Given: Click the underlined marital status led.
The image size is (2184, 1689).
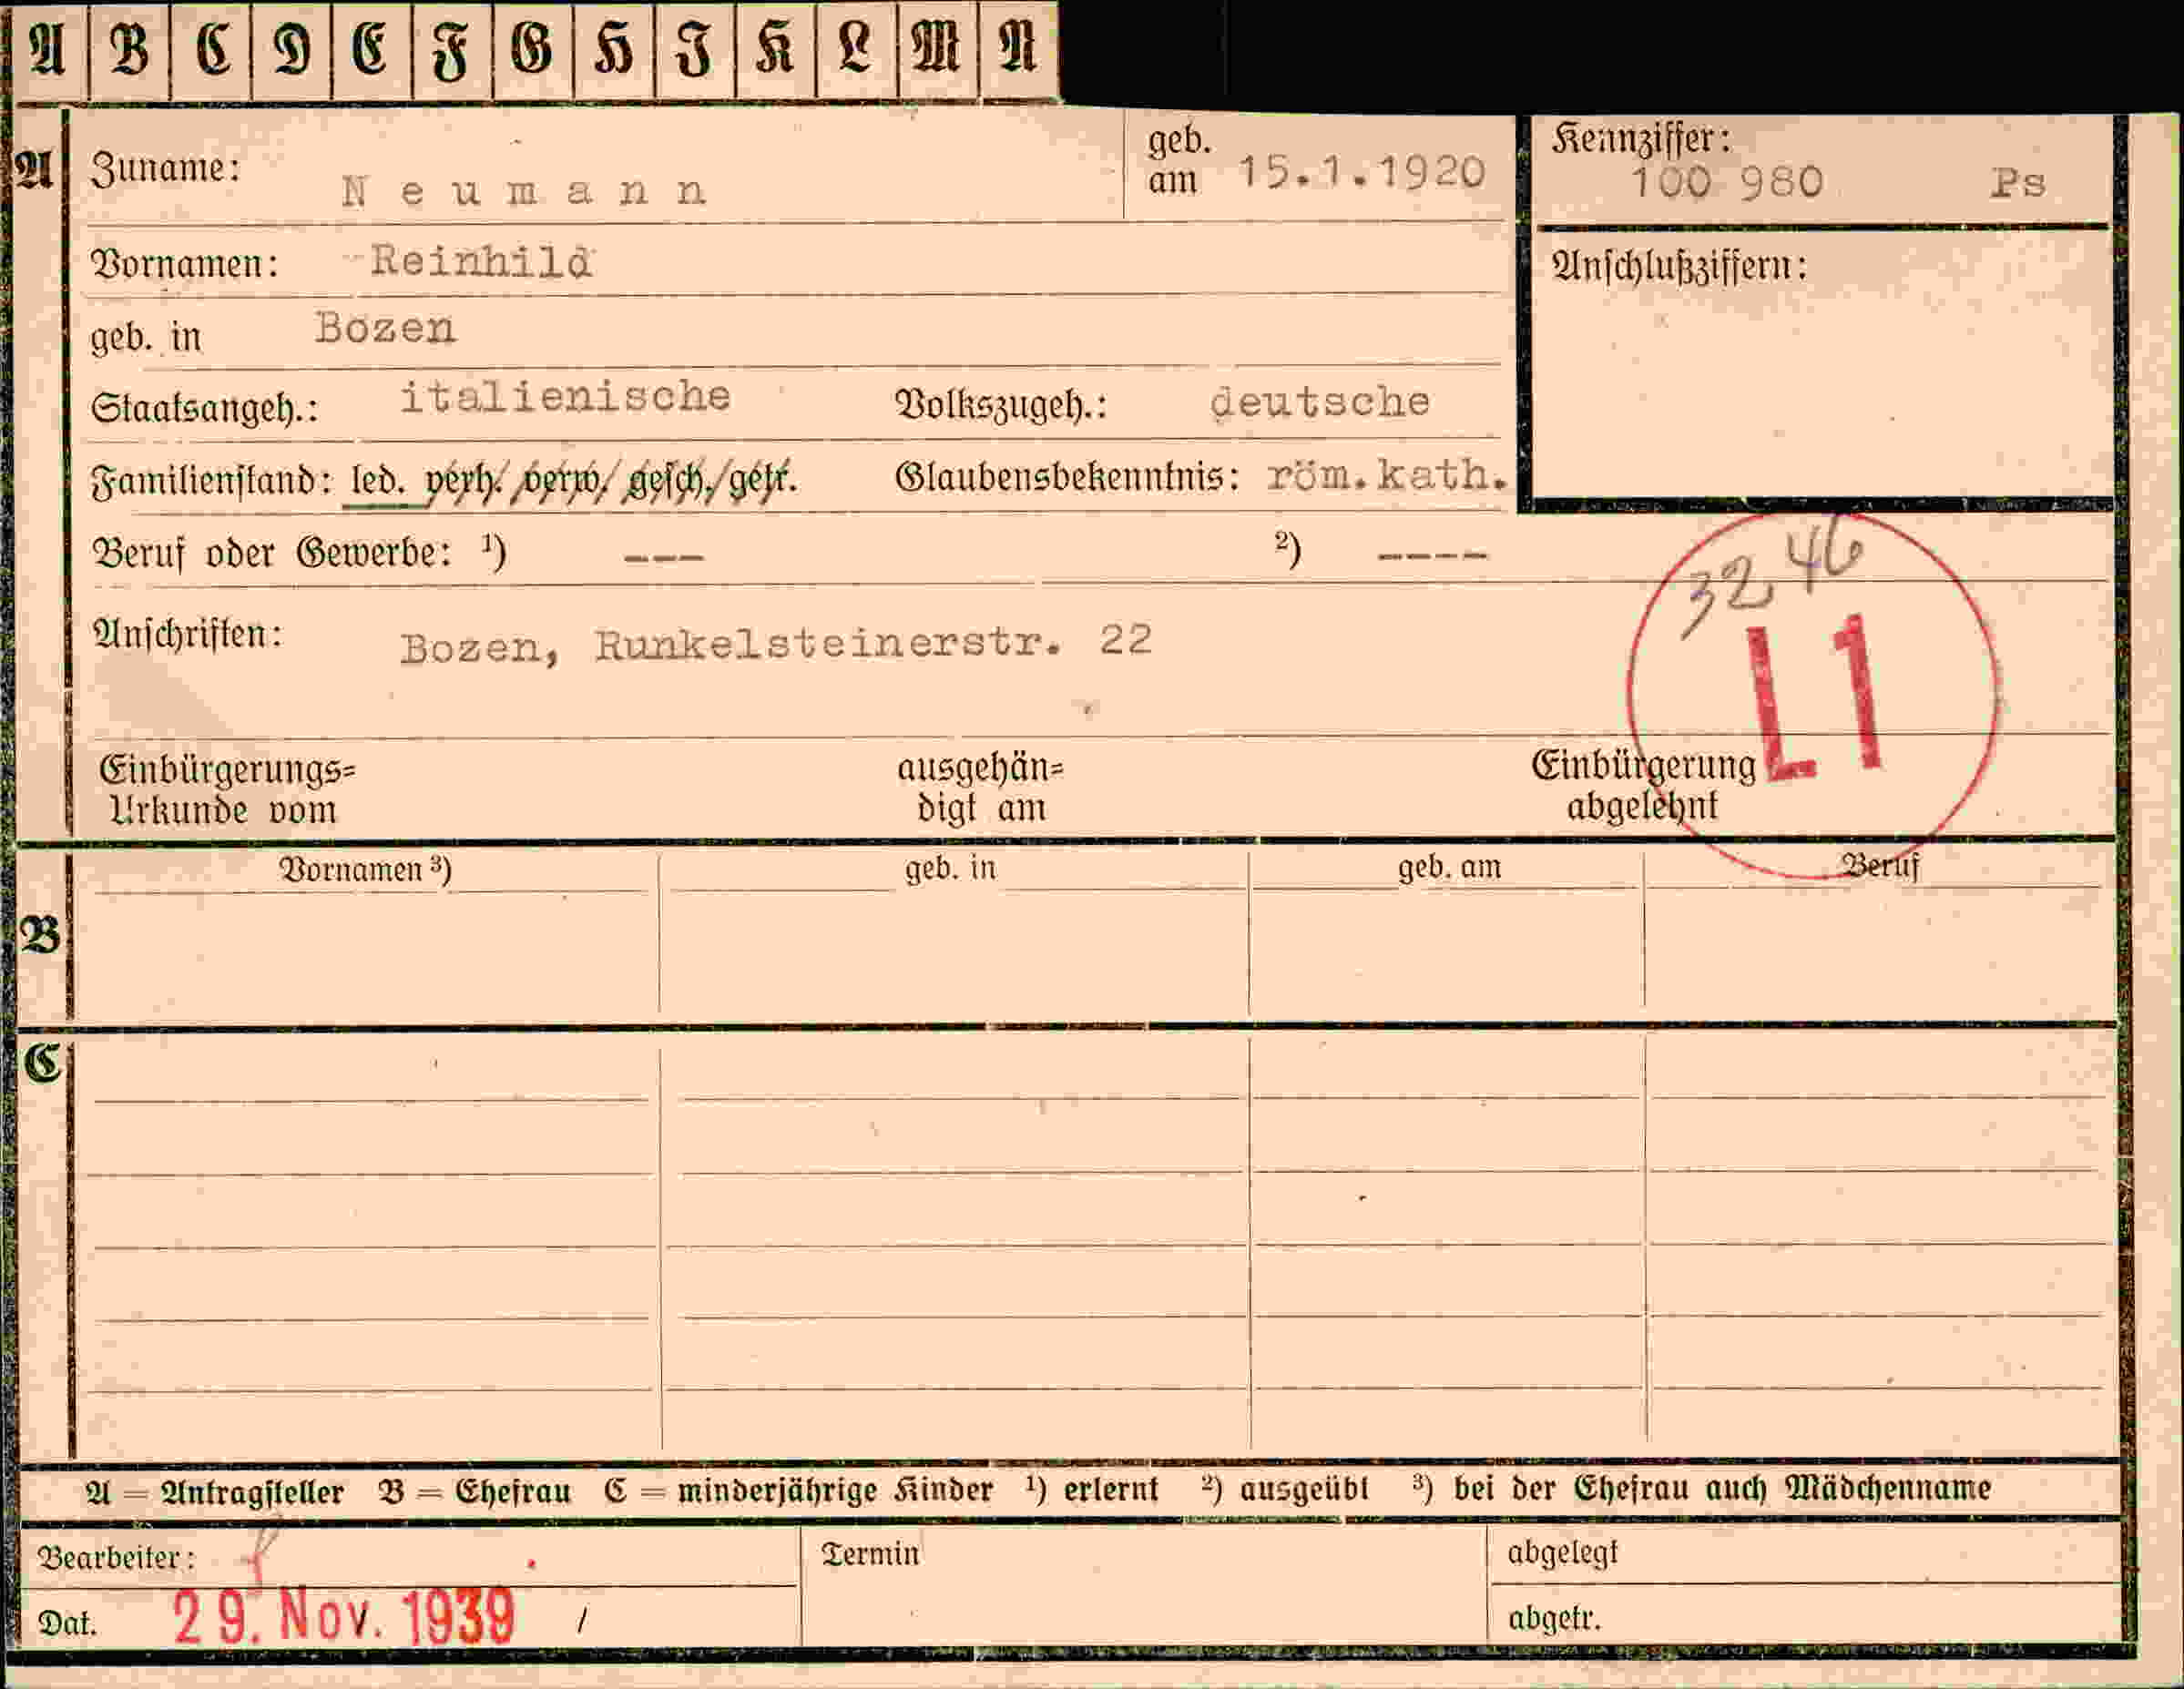Looking at the screenshot, I should (x=378, y=481).
